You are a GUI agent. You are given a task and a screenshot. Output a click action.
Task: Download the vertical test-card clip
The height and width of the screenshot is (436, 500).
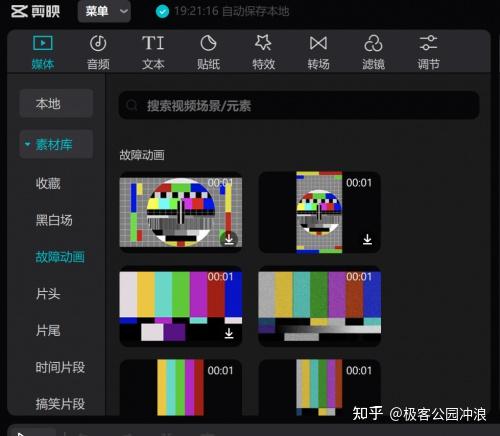pyautogui.click(x=367, y=239)
